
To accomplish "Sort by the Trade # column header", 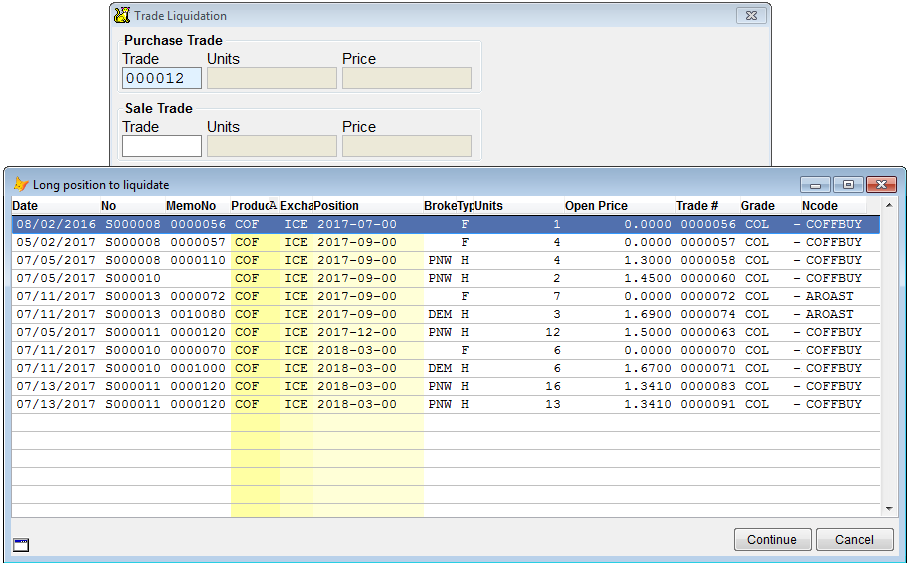I will [x=708, y=206].
